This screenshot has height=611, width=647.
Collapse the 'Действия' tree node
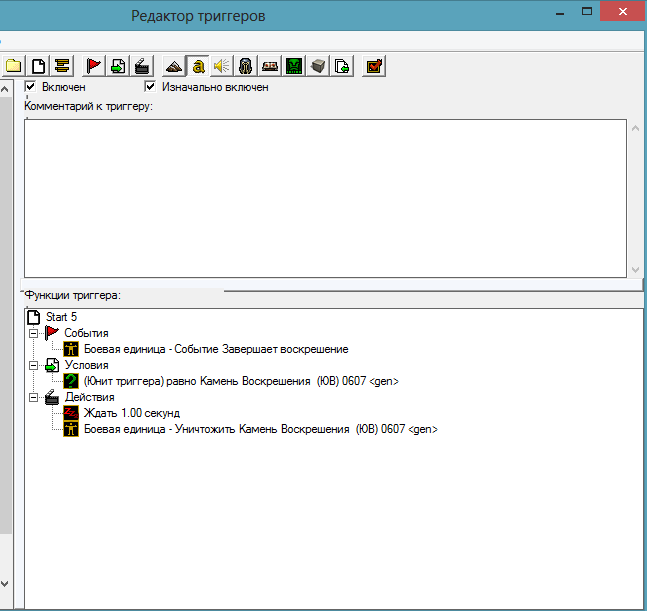[33, 397]
